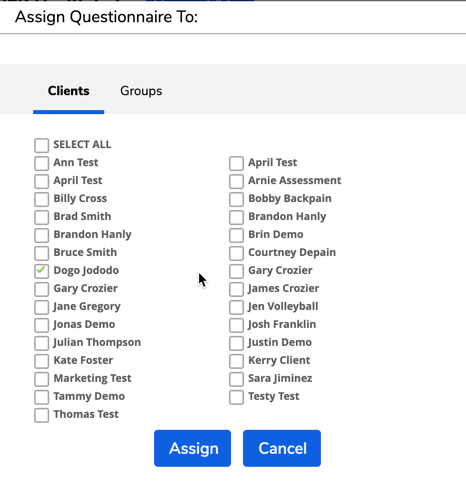Check the Marketing Test checkbox
The height and width of the screenshot is (486, 466).
(41, 379)
